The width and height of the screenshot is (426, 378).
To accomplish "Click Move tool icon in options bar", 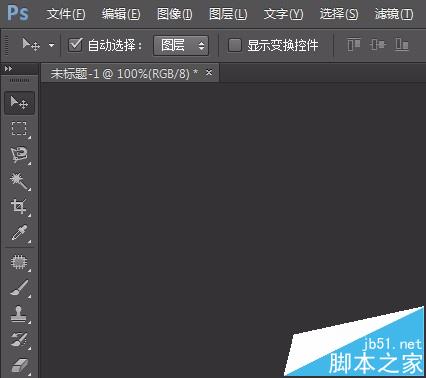I will tap(31, 45).
